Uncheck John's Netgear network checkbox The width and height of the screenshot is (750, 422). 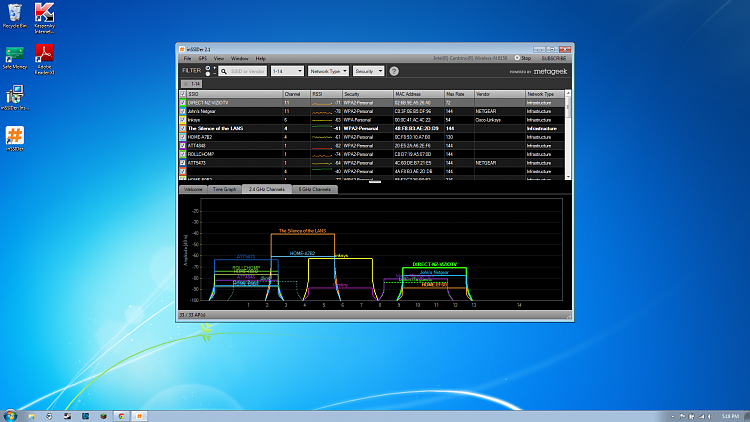click(x=182, y=111)
